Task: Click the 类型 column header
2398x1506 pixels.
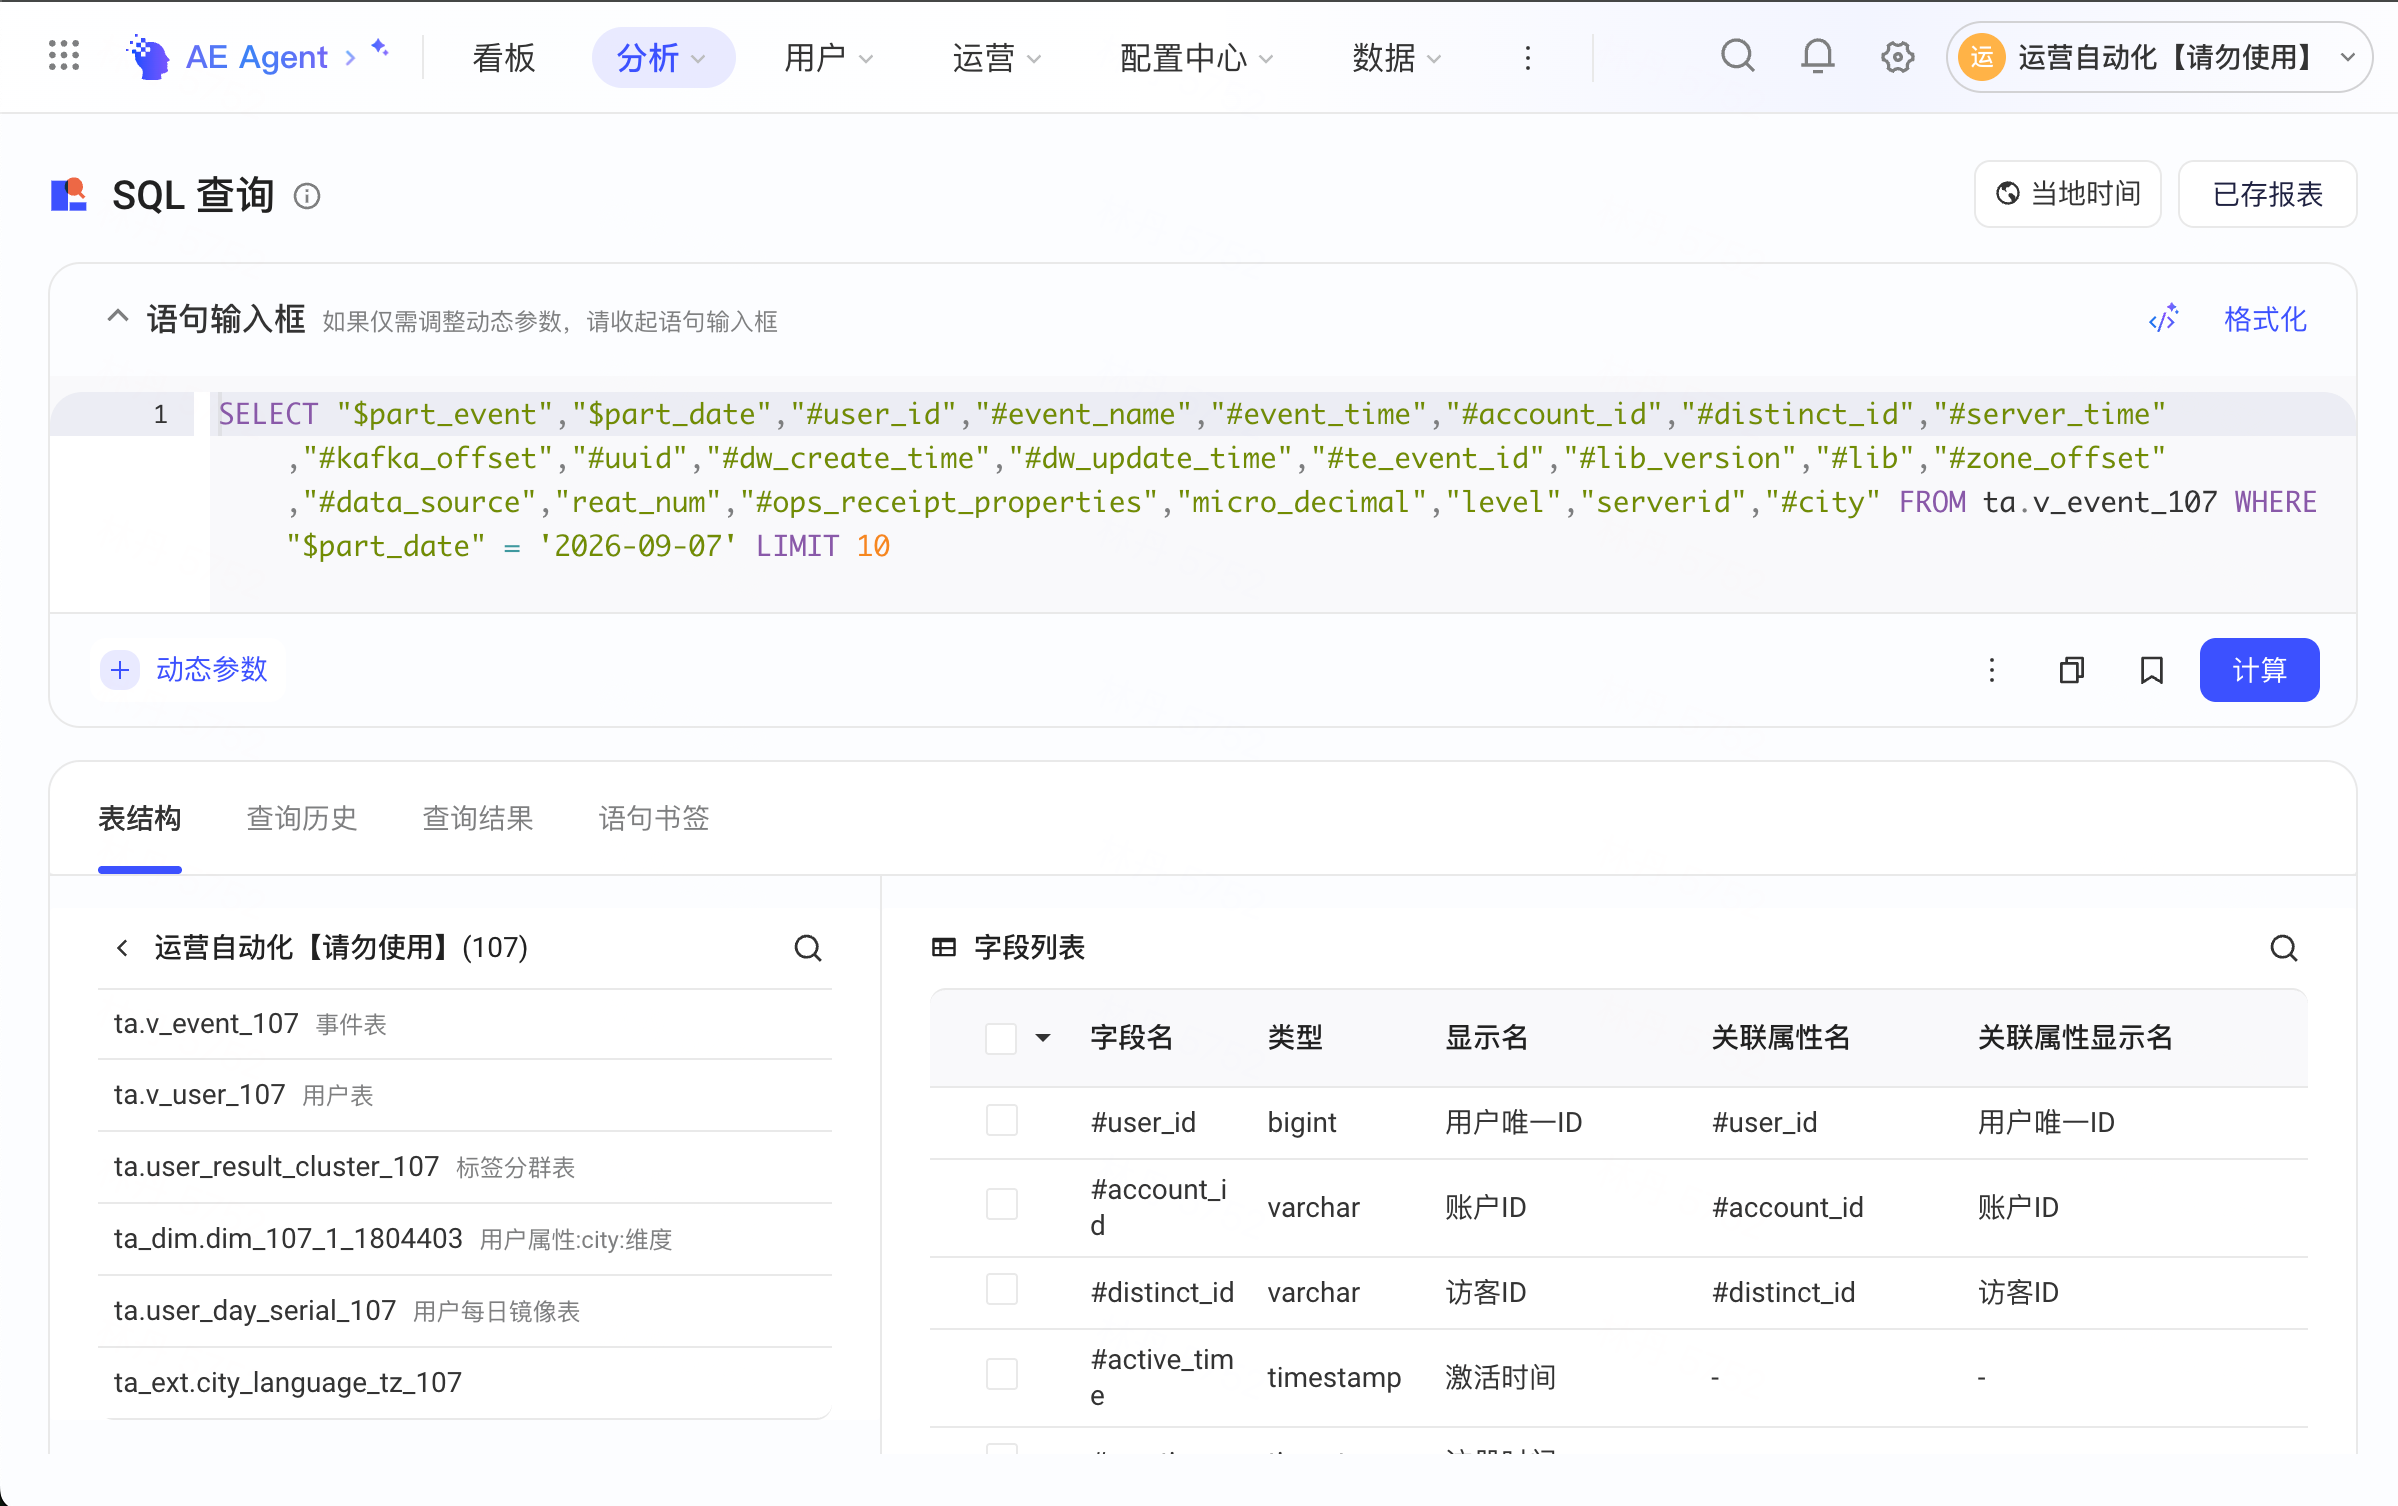Action: tap(1295, 1037)
